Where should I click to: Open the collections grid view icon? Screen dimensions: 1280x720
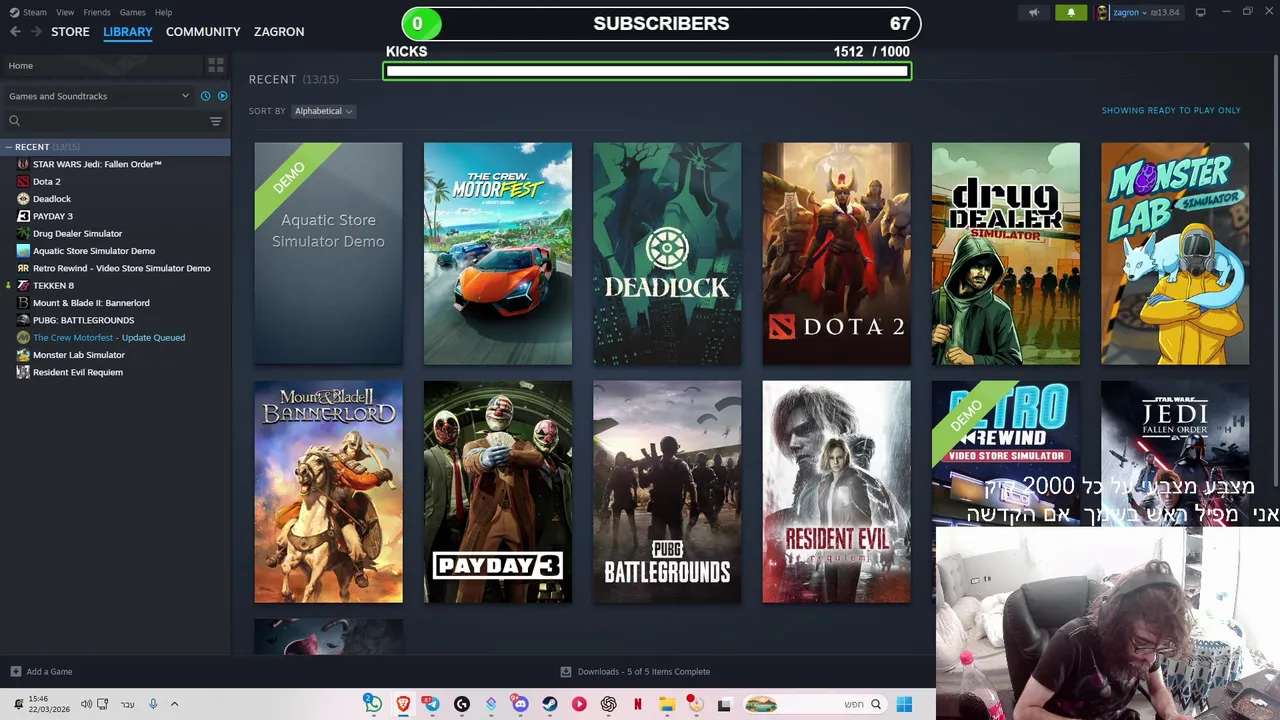215,65
